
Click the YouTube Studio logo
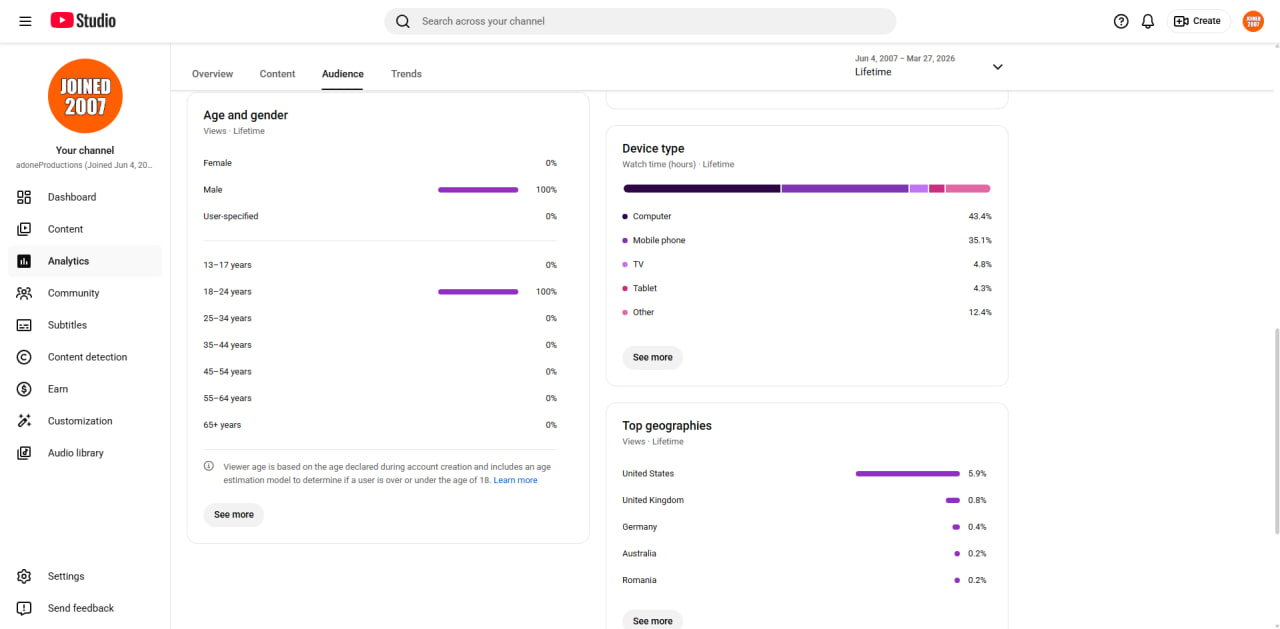83,21
